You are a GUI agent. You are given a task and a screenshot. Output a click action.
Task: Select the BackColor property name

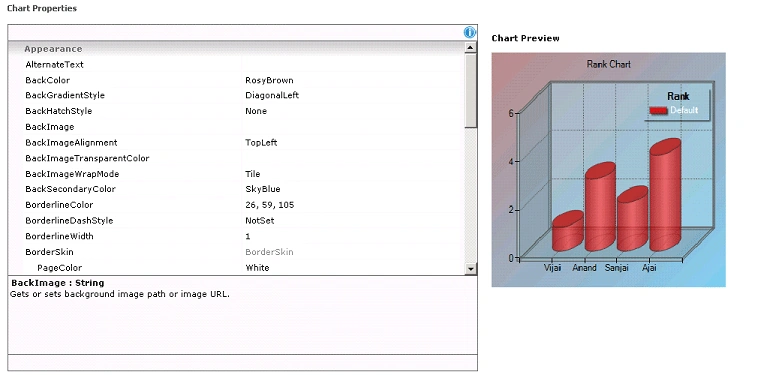tap(47, 80)
